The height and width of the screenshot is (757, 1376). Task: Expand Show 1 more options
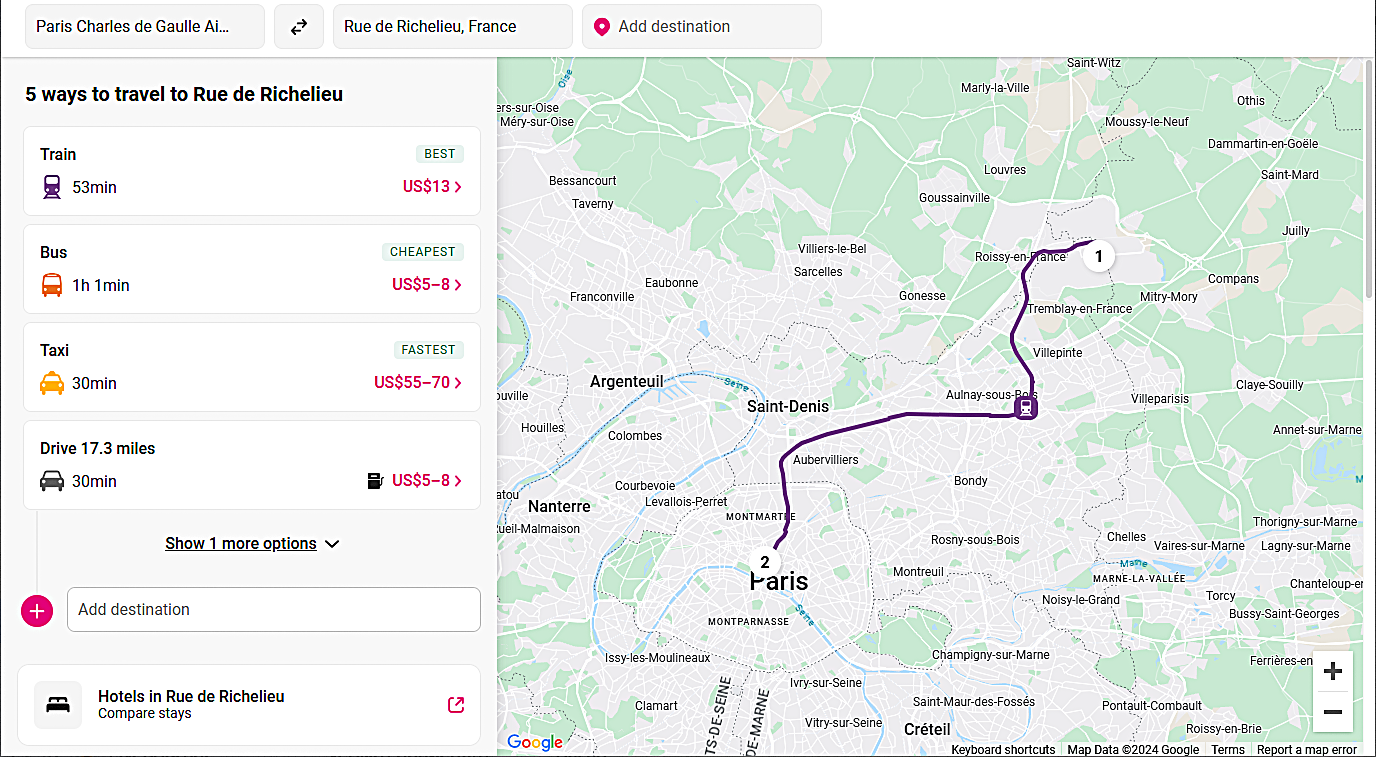coord(252,544)
